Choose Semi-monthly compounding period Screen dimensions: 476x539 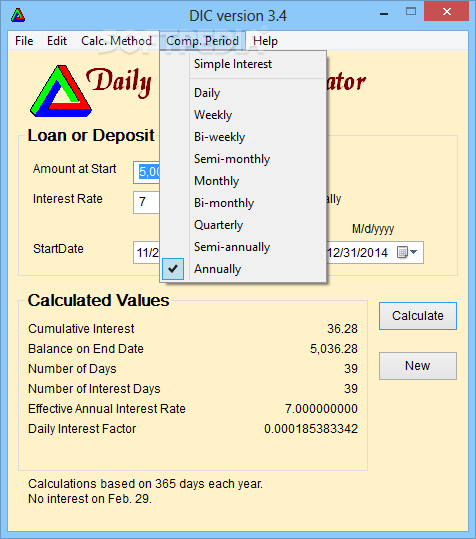(243, 159)
